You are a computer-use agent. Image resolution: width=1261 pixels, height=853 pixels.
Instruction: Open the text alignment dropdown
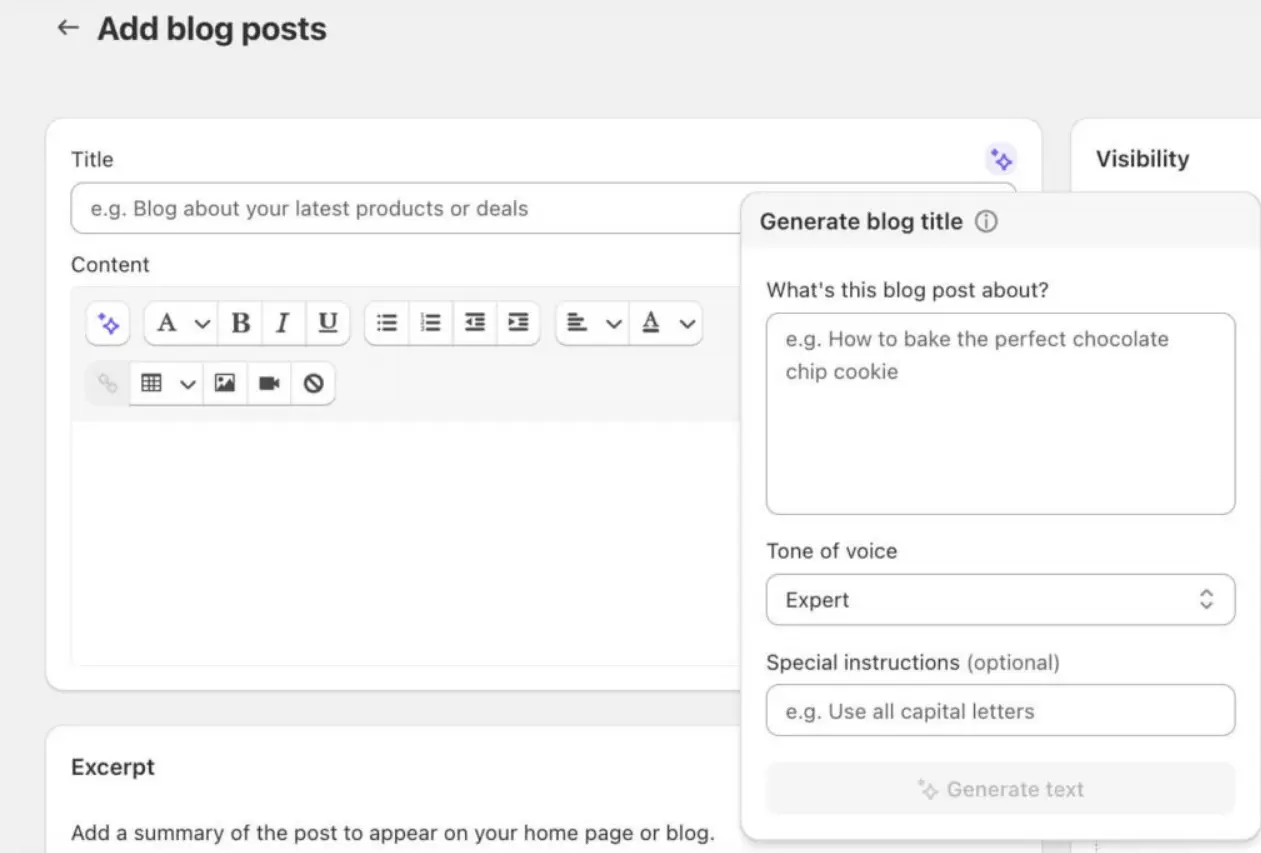[593, 324]
